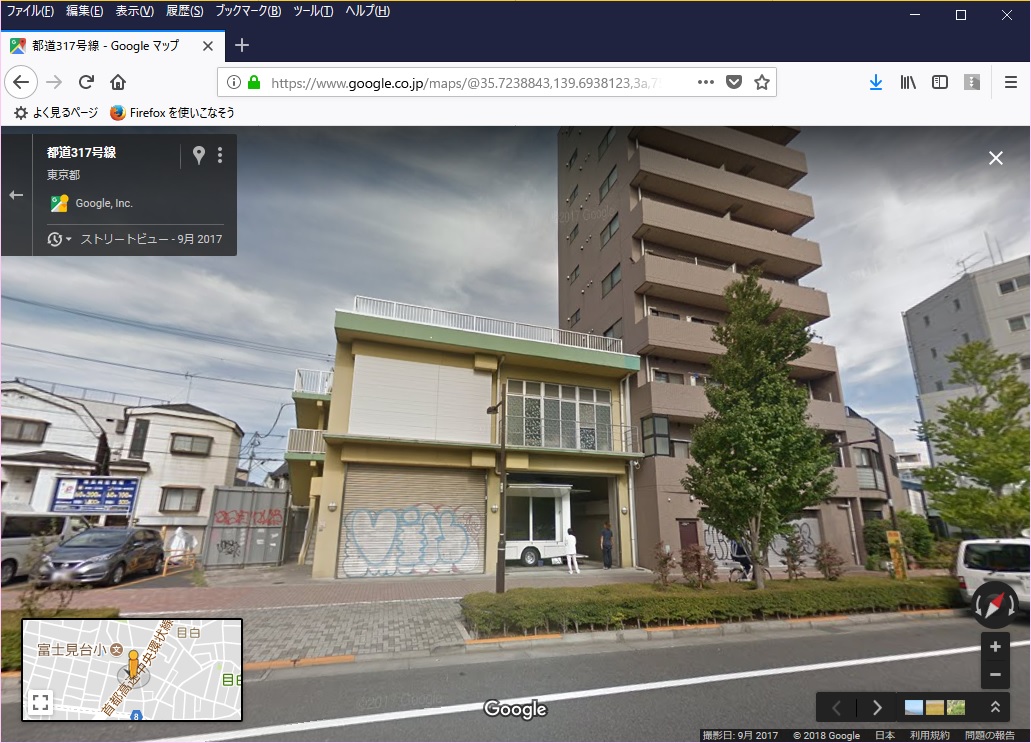
Task: Zoom out with the minus button
Action: point(994,675)
